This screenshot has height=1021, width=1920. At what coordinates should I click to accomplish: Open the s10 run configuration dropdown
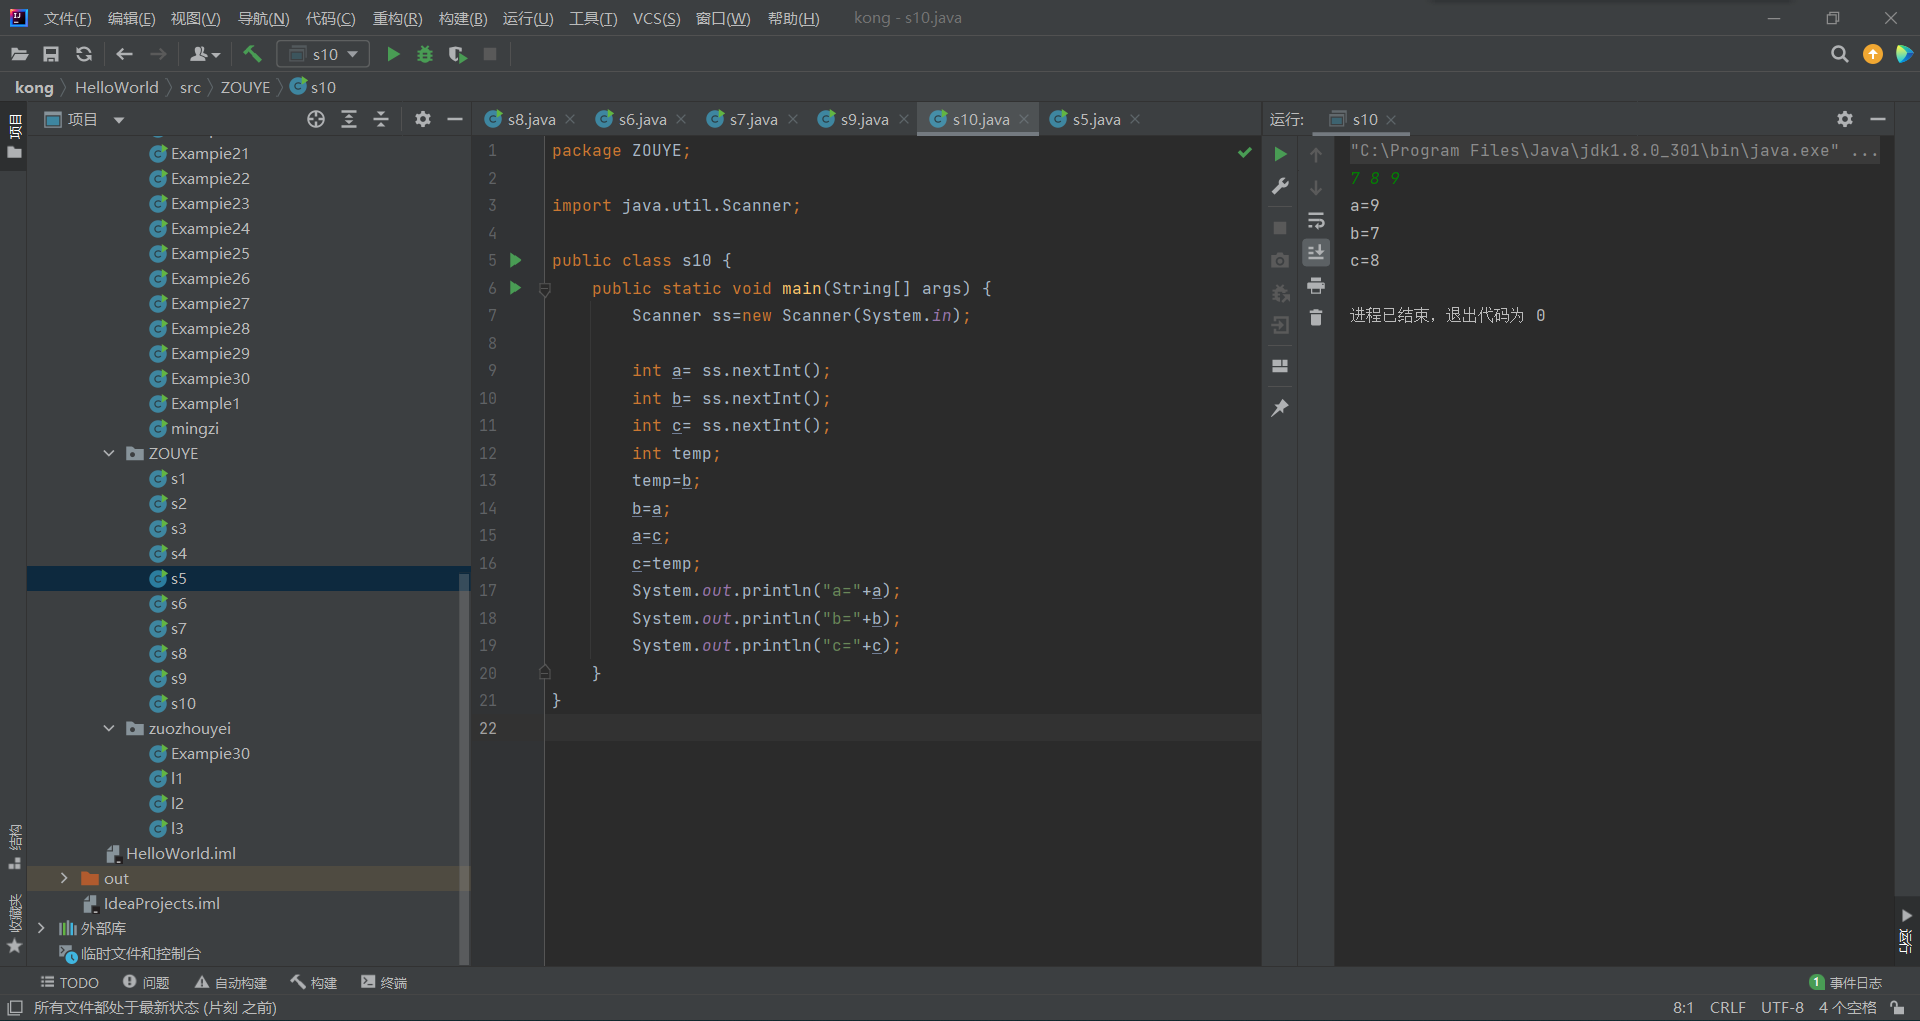tap(324, 54)
